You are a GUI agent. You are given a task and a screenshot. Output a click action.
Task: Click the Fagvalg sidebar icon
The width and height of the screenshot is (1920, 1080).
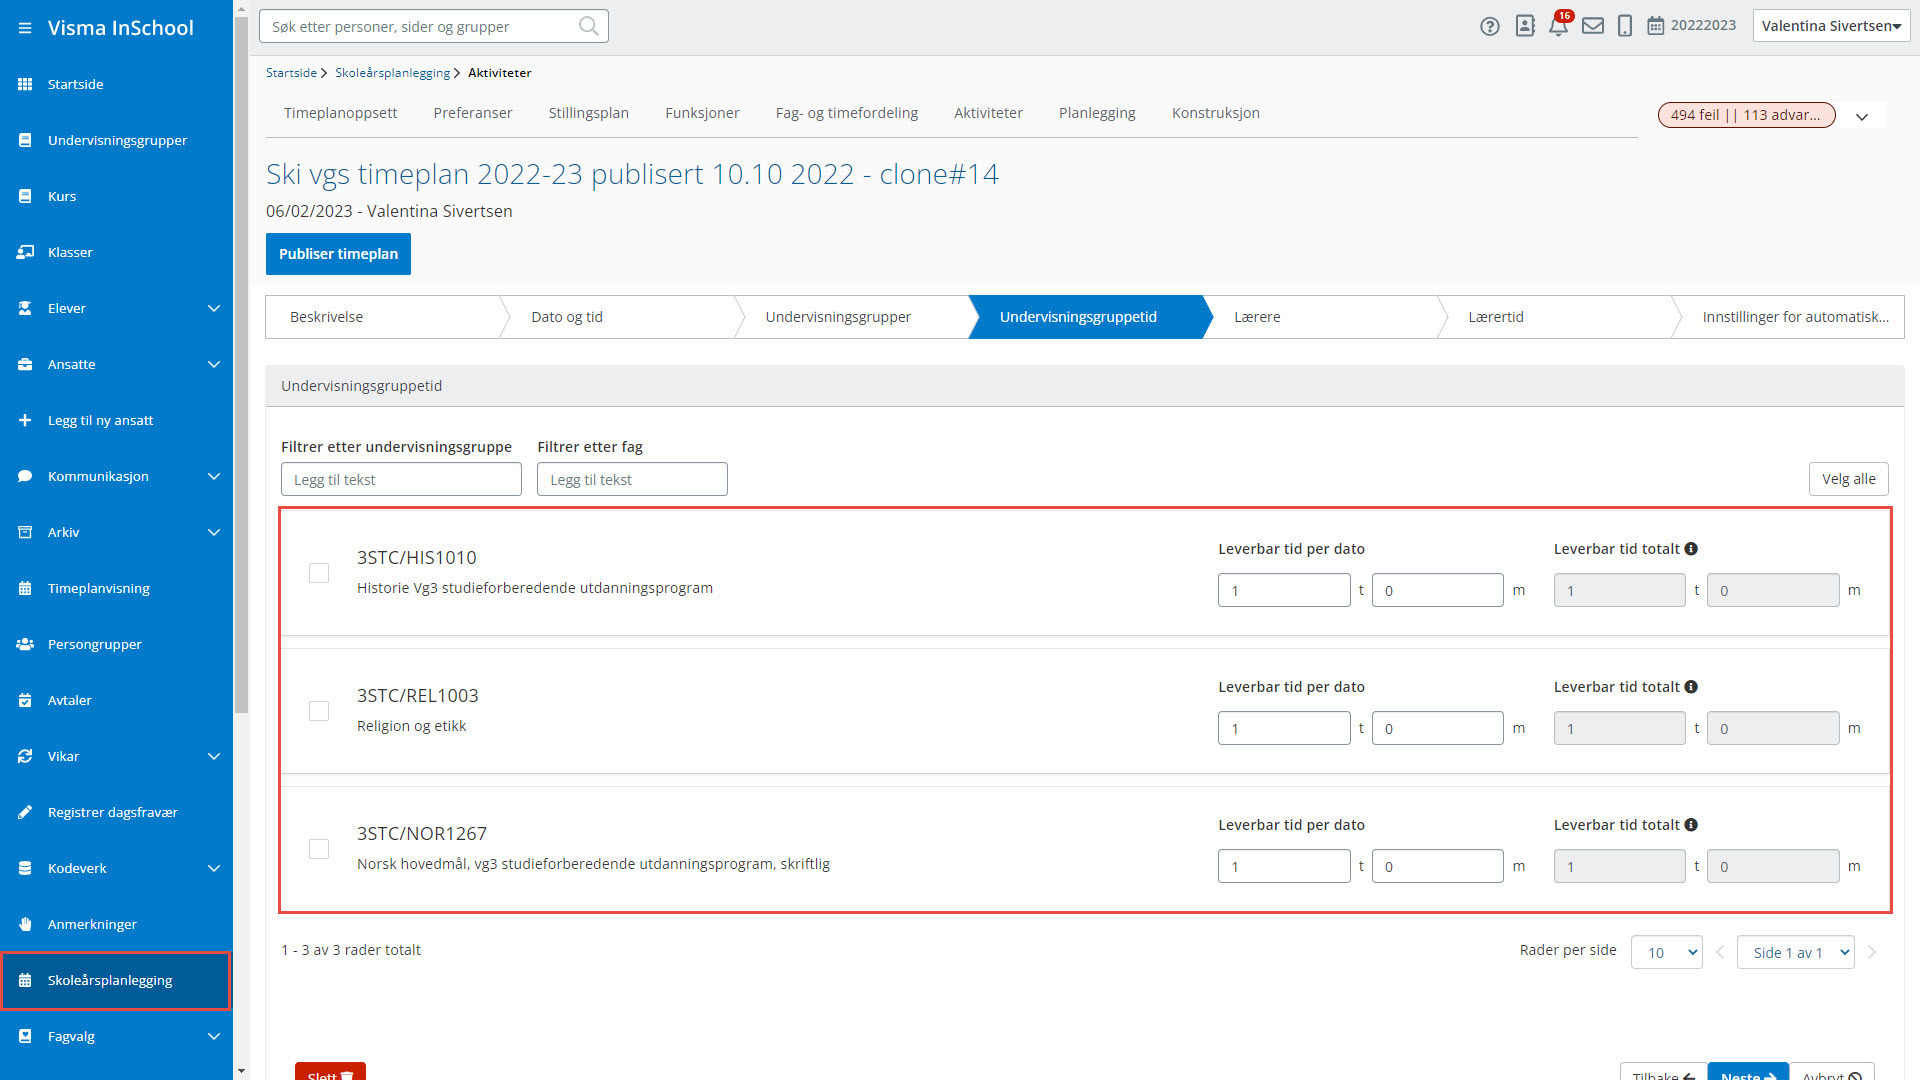pyautogui.click(x=25, y=1036)
